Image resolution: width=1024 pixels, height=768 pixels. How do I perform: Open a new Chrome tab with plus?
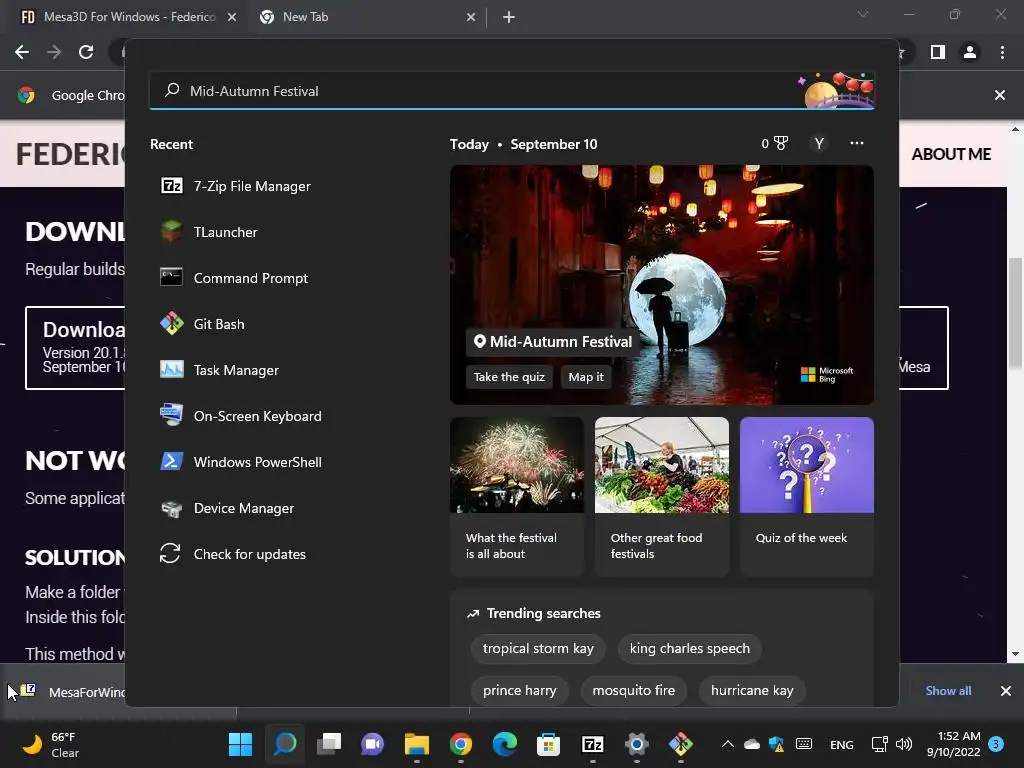tap(509, 17)
